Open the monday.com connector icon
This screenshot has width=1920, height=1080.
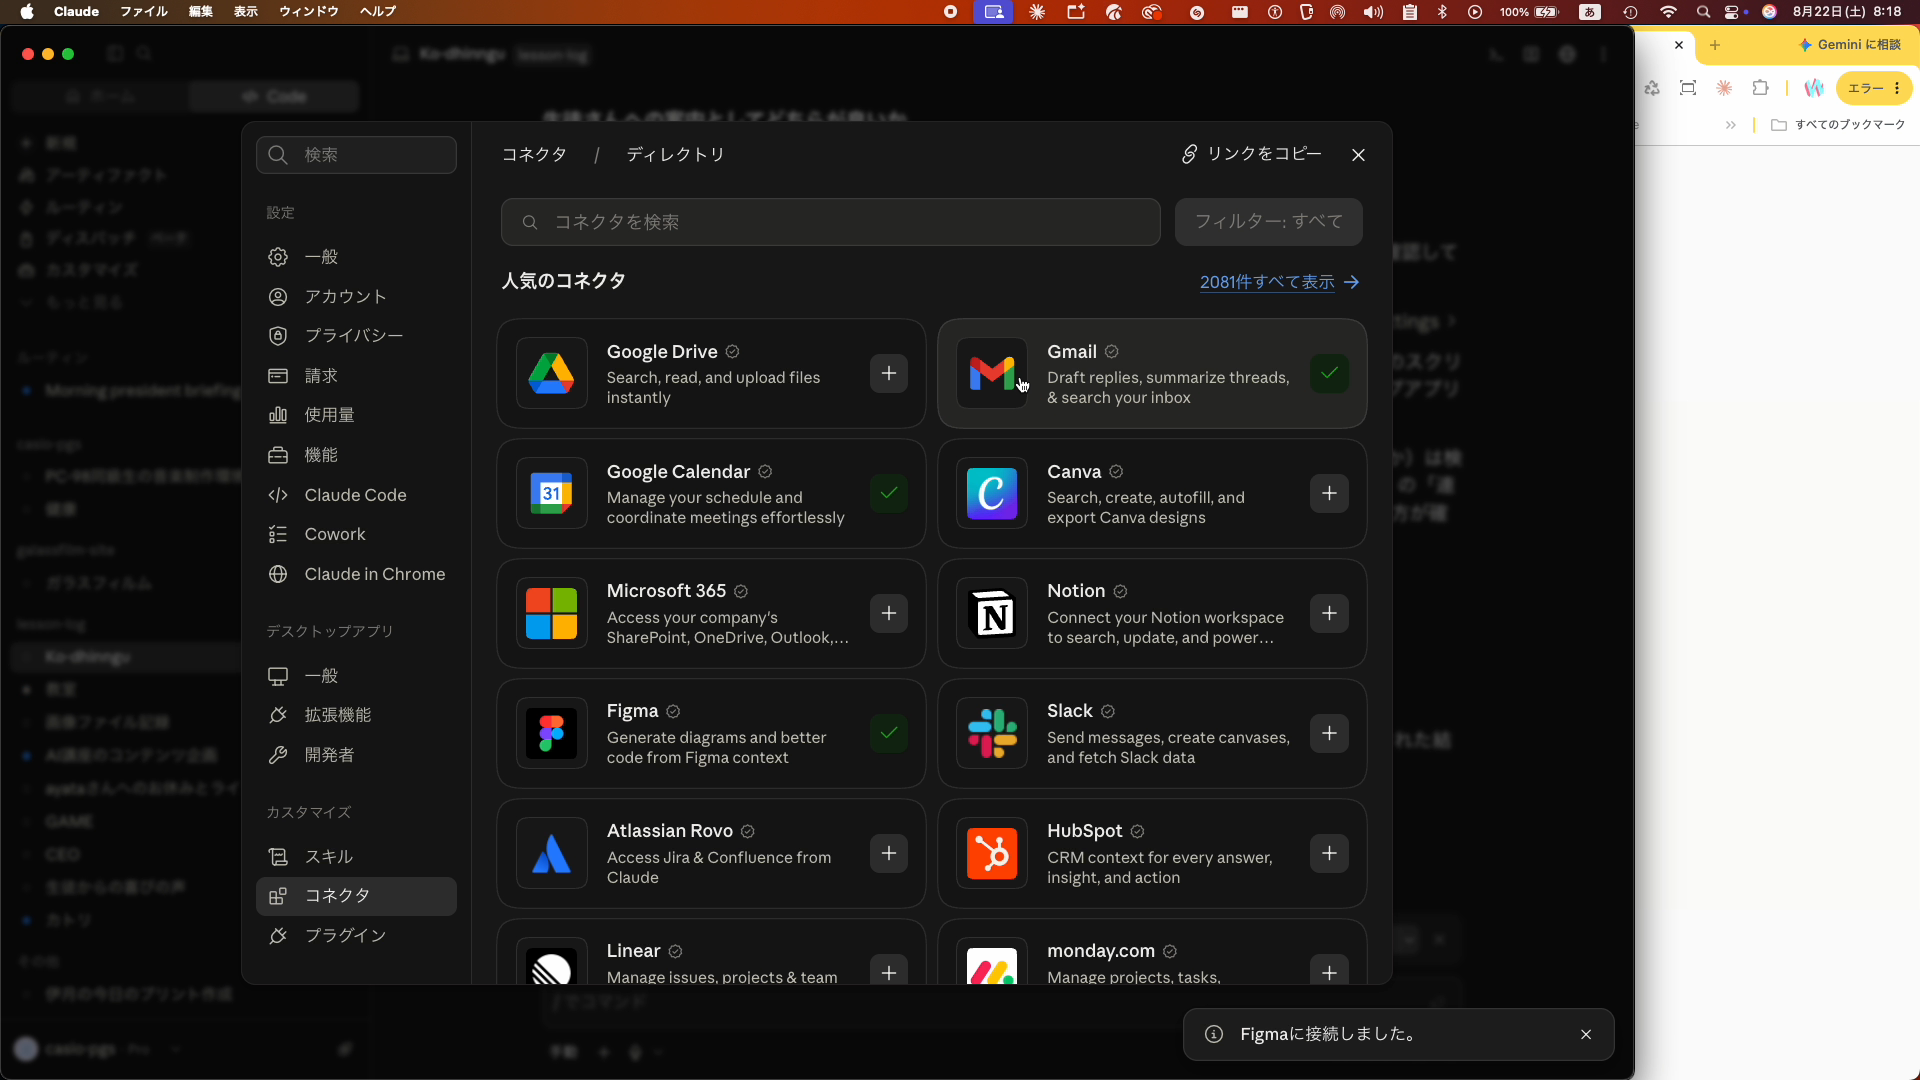[992, 962]
